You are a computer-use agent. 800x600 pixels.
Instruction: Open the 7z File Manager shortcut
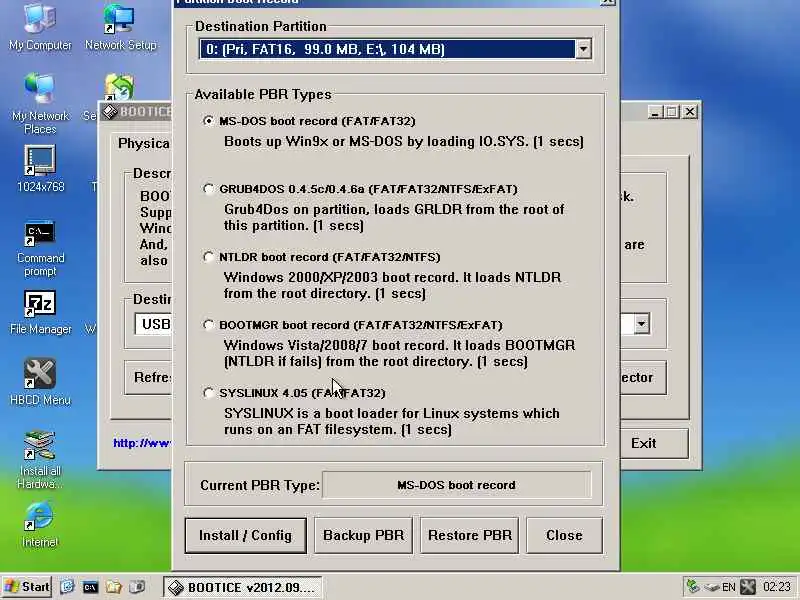(40, 312)
